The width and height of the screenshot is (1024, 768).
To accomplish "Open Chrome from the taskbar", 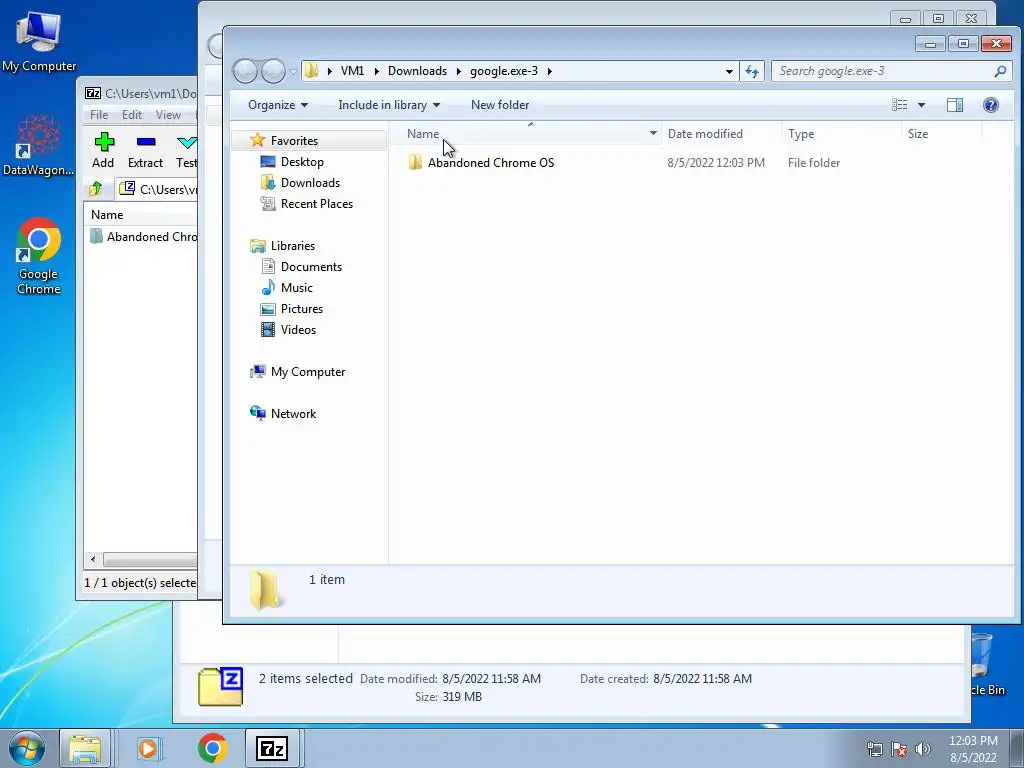I will tap(212, 748).
